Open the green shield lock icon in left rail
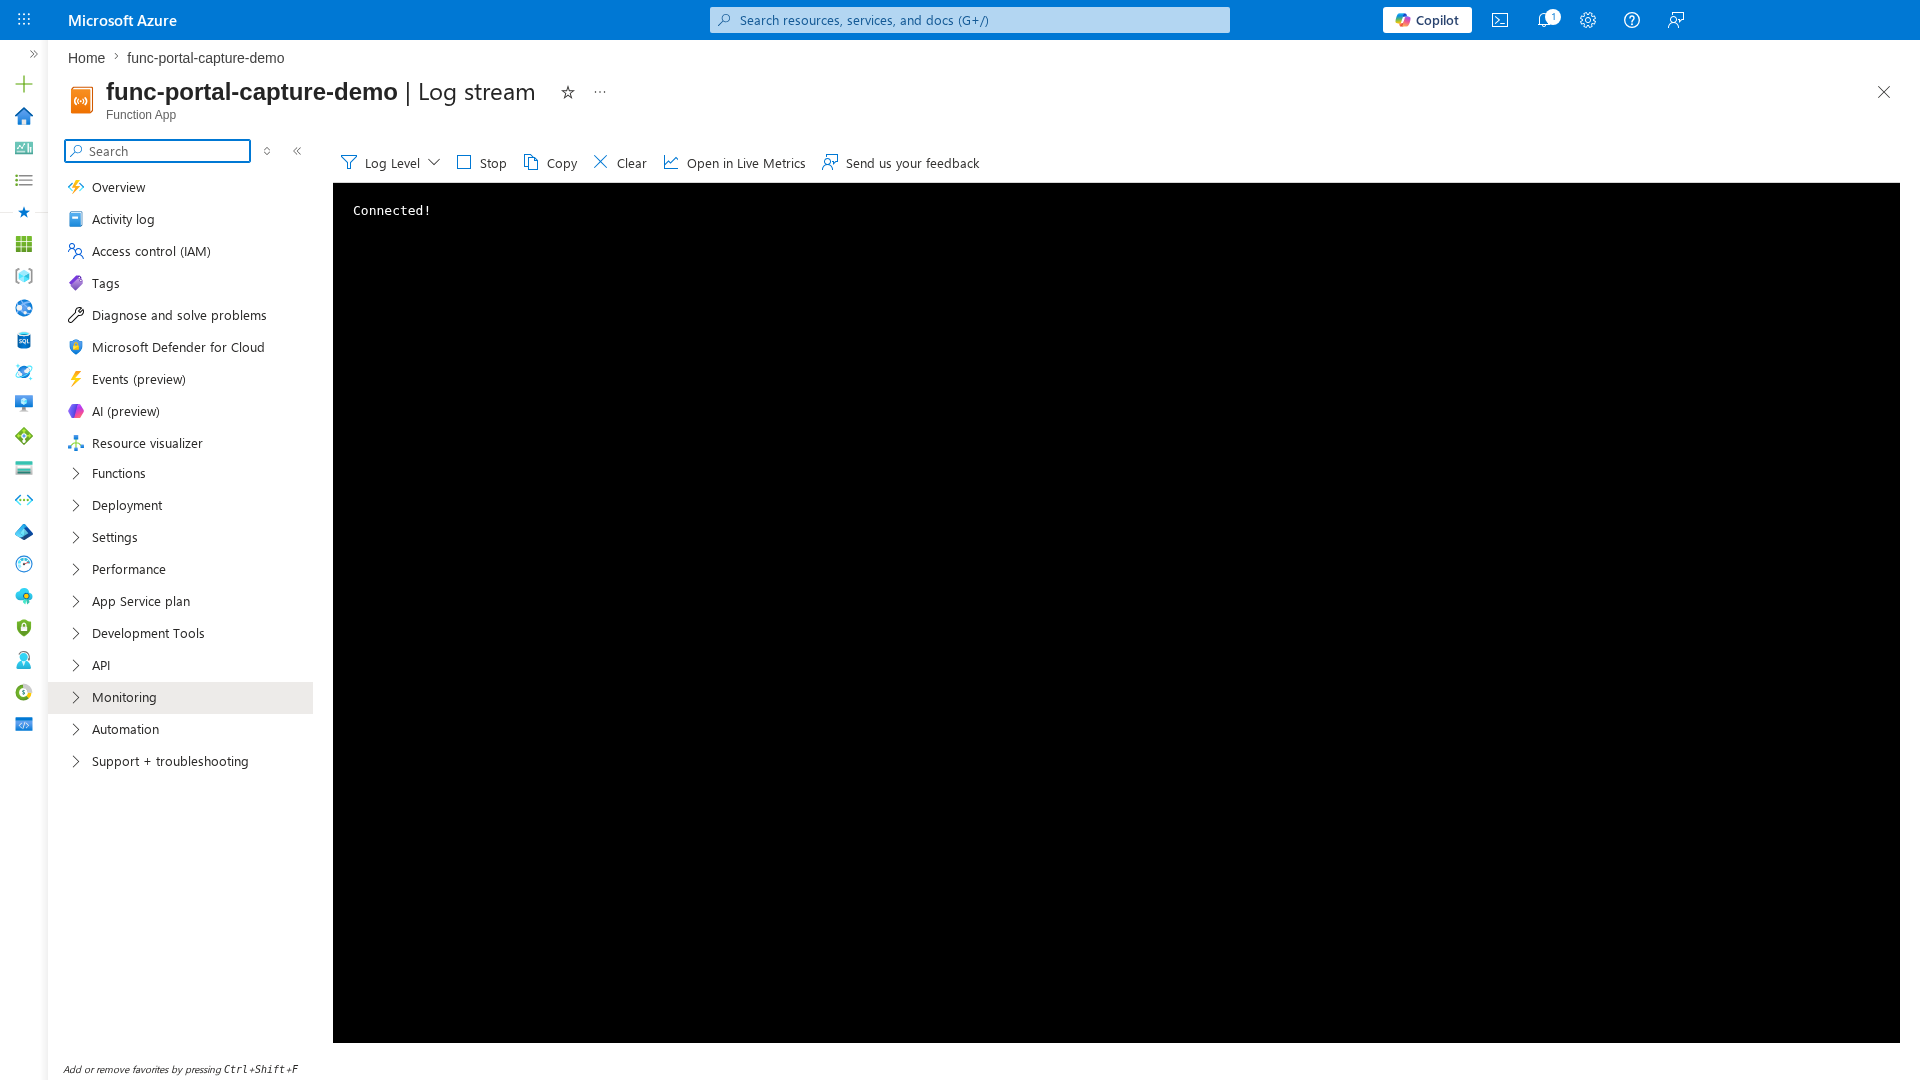Image resolution: width=1920 pixels, height=1080 pixels. [24, 628]
